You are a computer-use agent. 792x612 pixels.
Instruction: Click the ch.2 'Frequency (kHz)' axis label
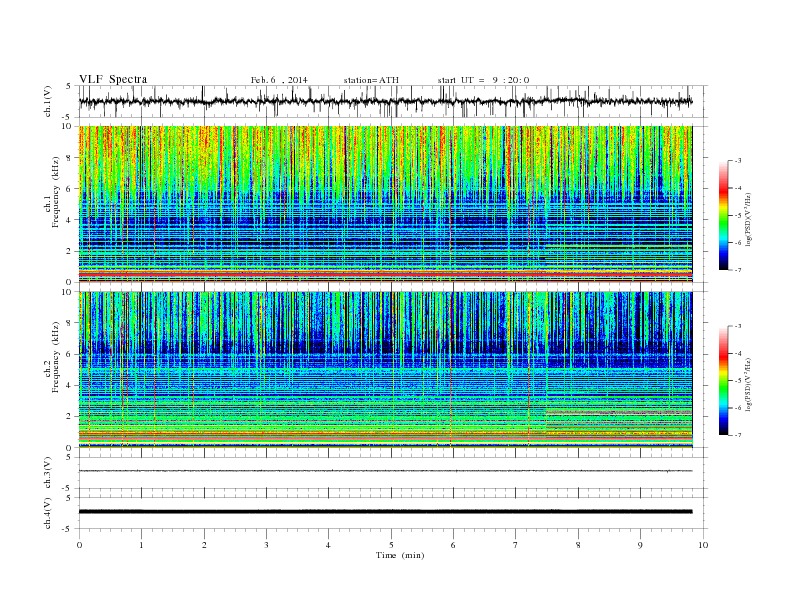click(55, 356)
